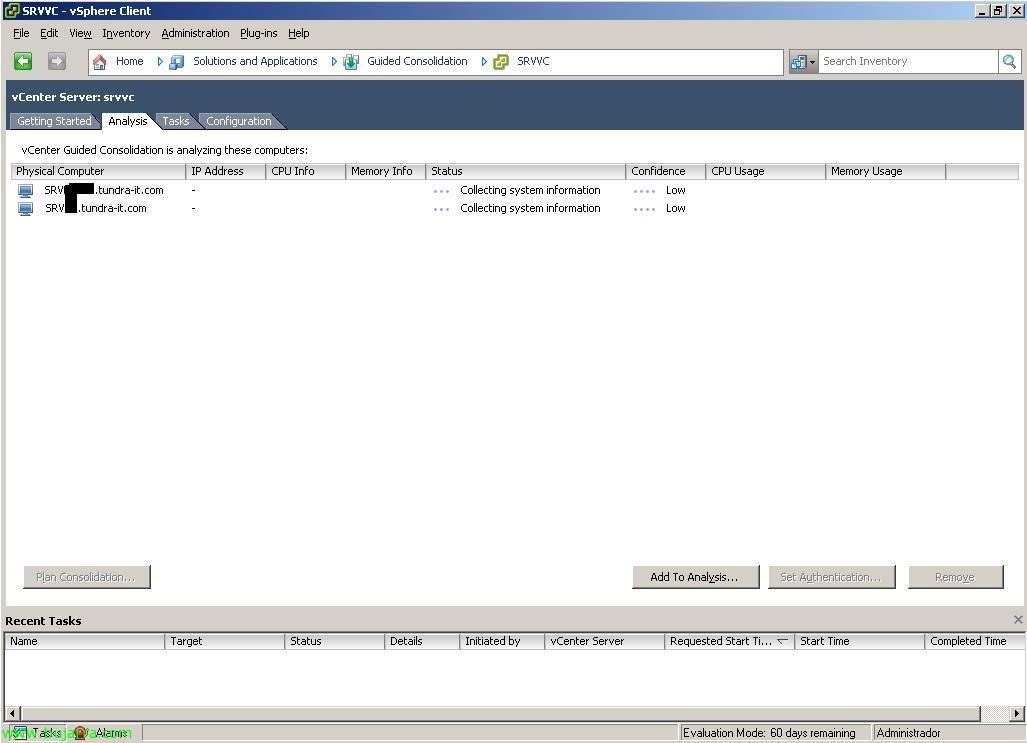1027x743 pixels.
Task: Click the Recent Tasks scrollbar left arrow
Action: click(x=12, y=713)
